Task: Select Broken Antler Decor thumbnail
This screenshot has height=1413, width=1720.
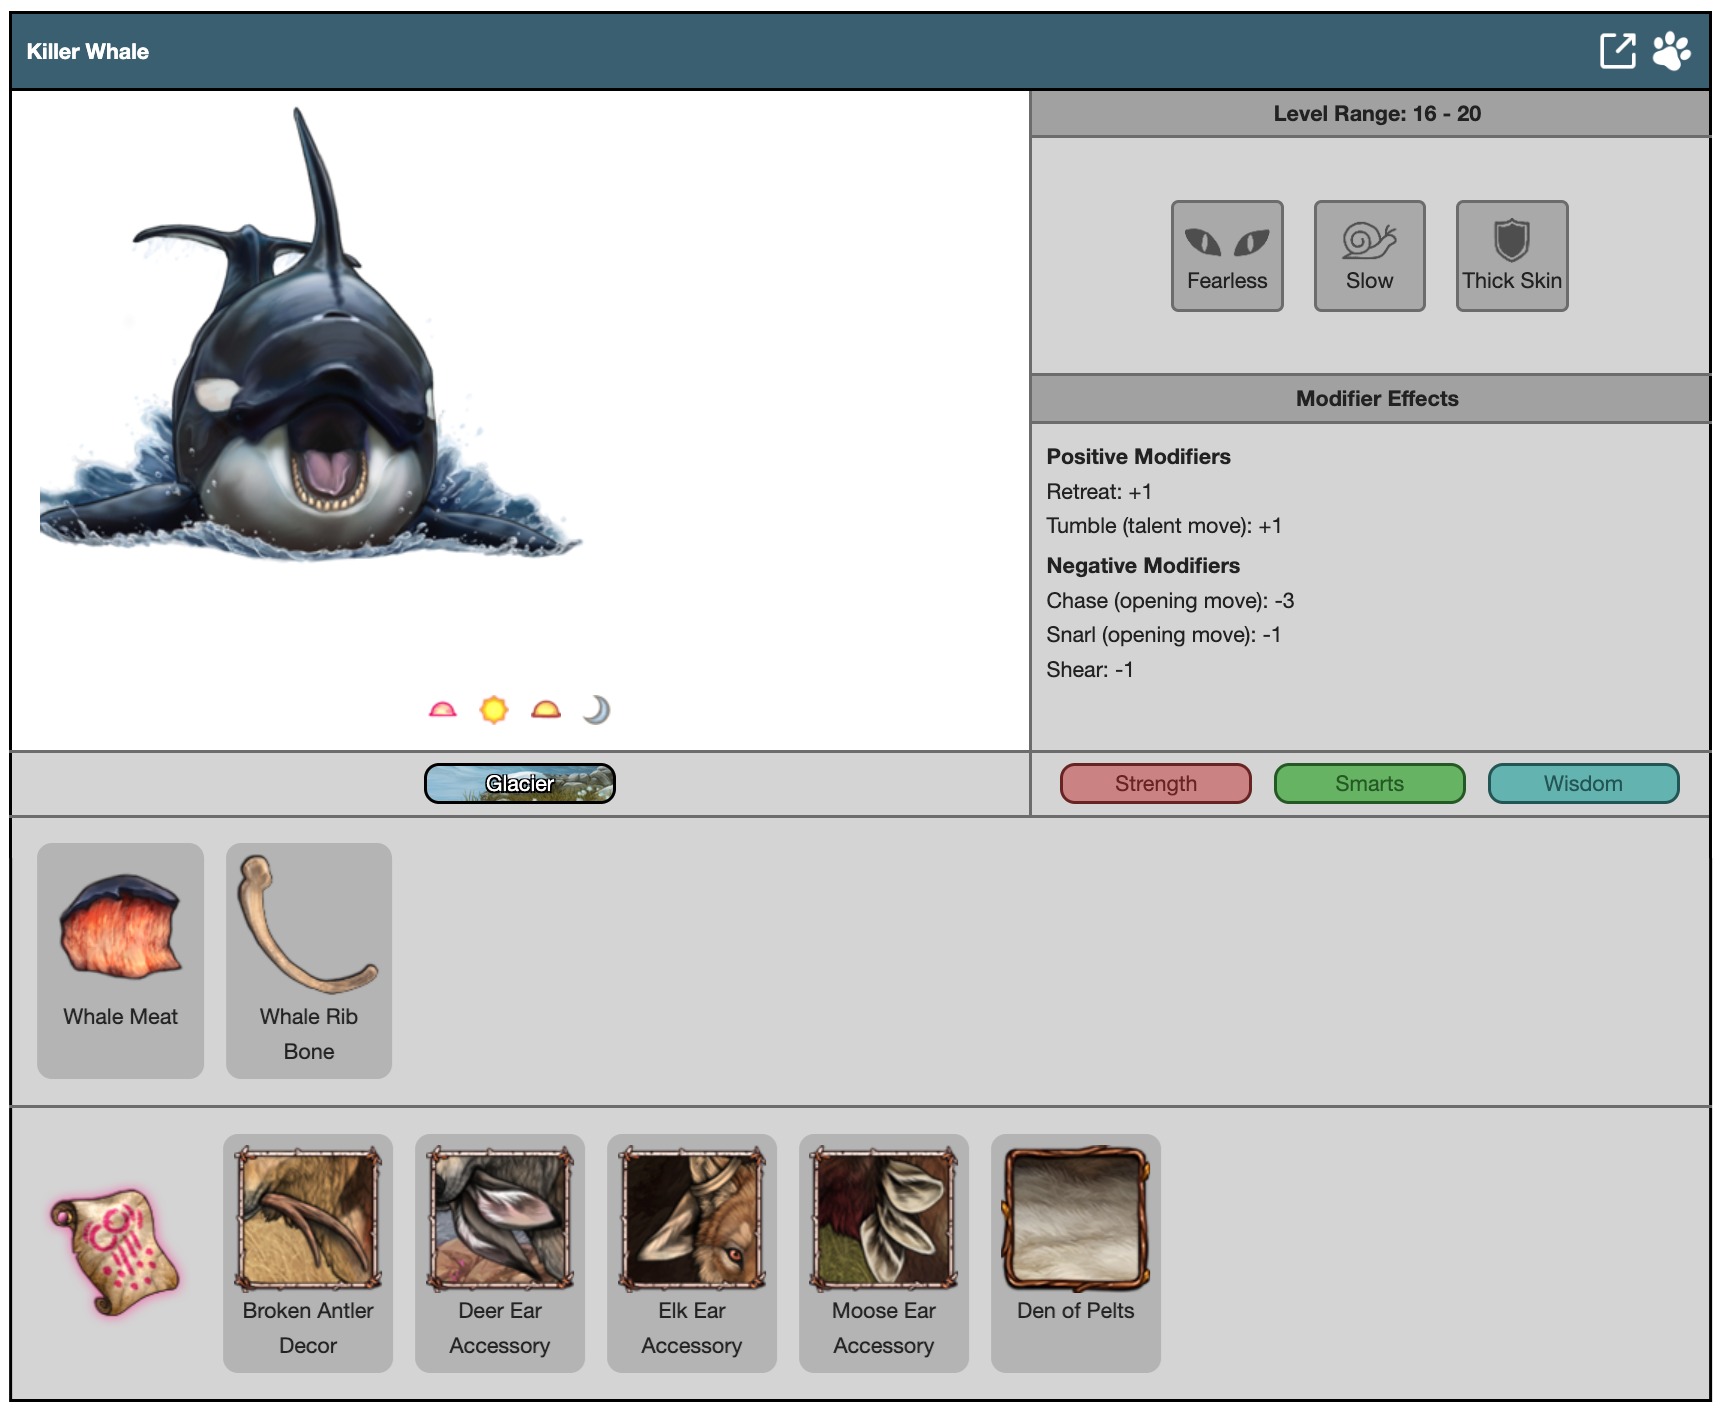Action: pyautogui.click(x=308, y=1220)
